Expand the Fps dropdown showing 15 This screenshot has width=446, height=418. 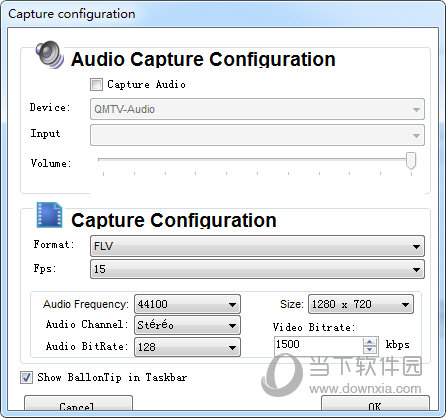(x=257, y=269)
